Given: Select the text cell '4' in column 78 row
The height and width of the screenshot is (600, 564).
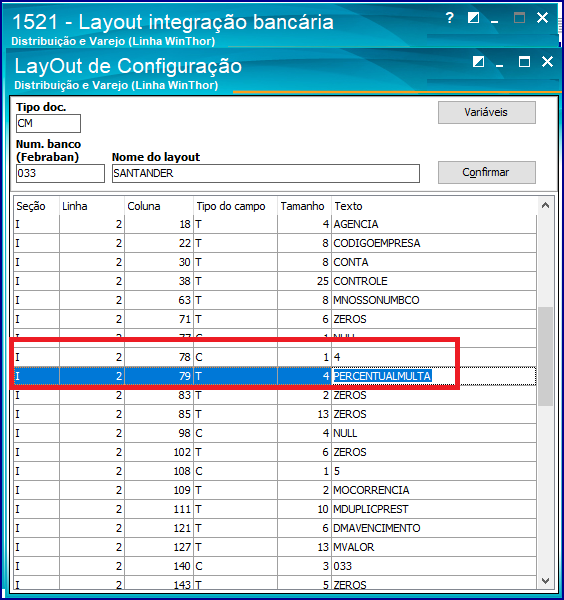Looking at the screenshot, I should coord(434,357).
